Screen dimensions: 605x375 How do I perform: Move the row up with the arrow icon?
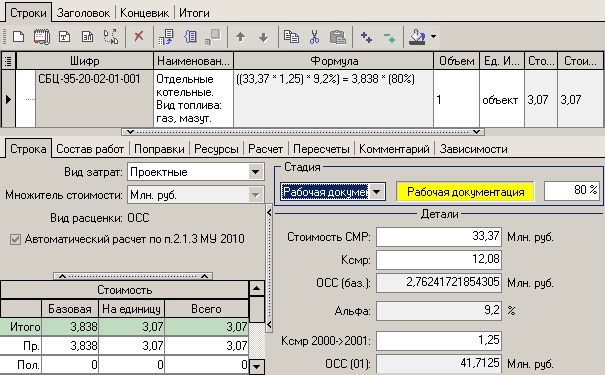241,37
